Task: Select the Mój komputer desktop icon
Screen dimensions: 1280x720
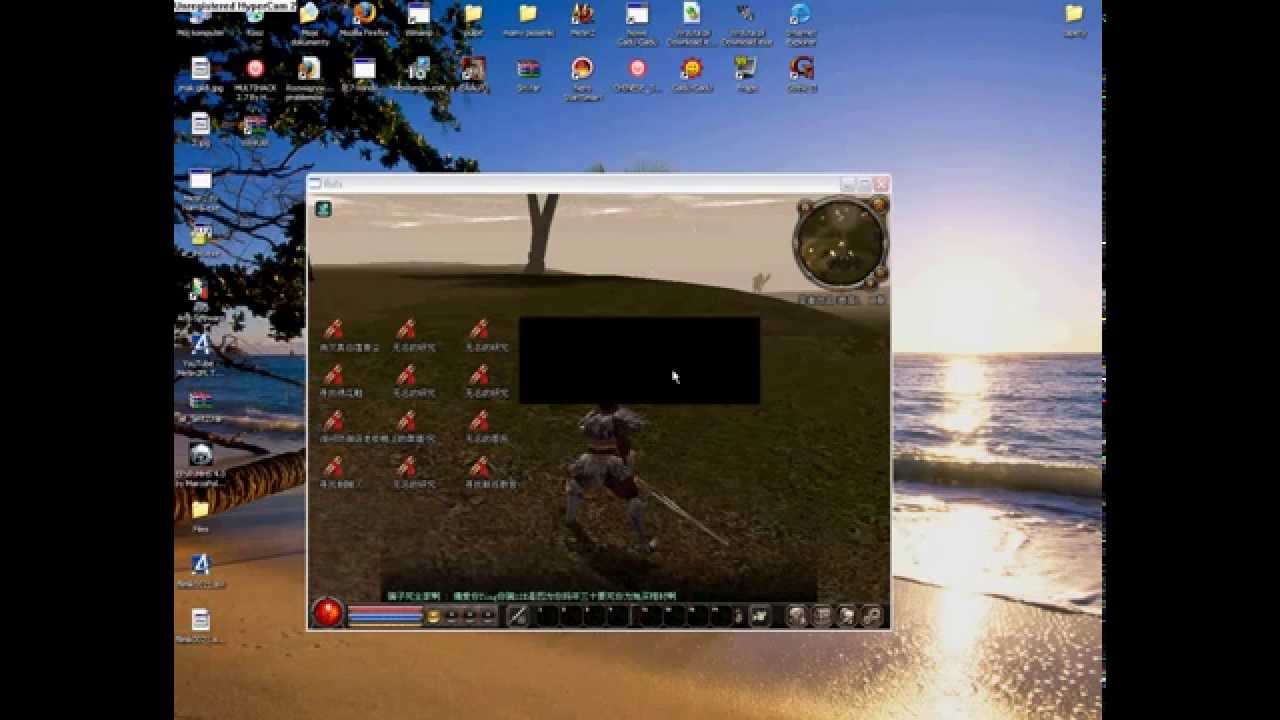Action: point(200,22)
